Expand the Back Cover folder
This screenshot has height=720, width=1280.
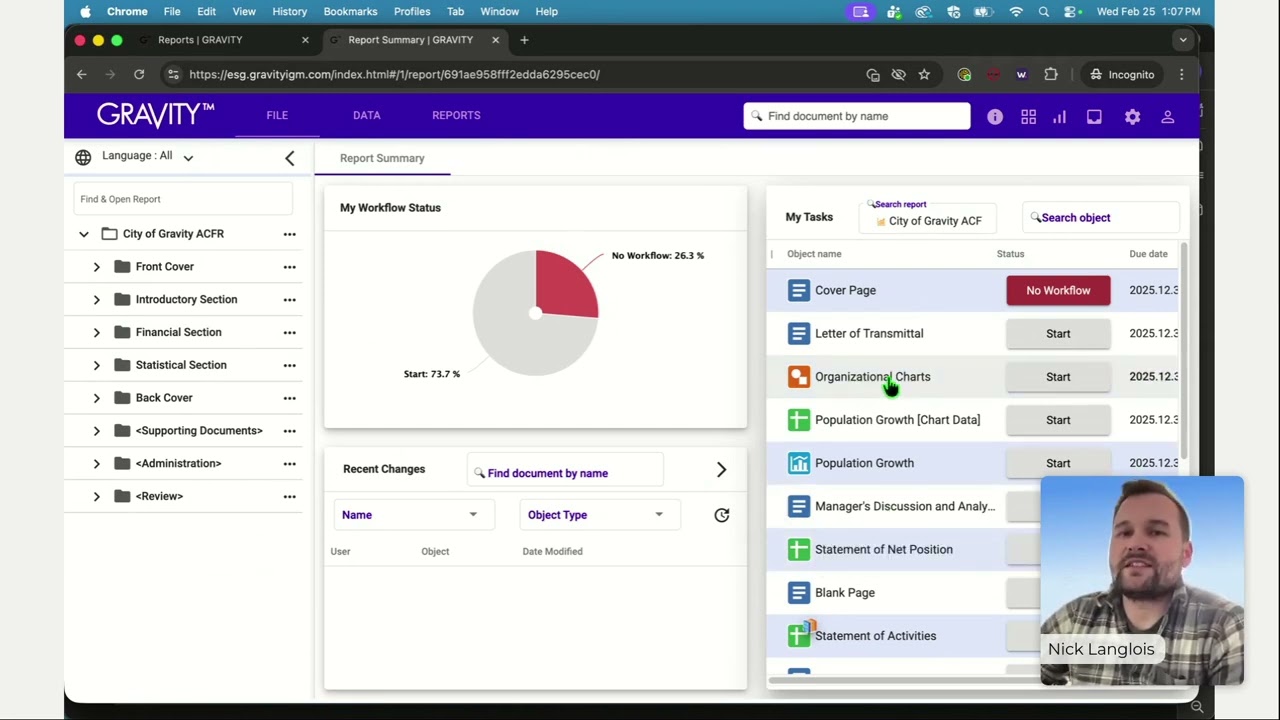pyautogui.click(x=96, y=398)
